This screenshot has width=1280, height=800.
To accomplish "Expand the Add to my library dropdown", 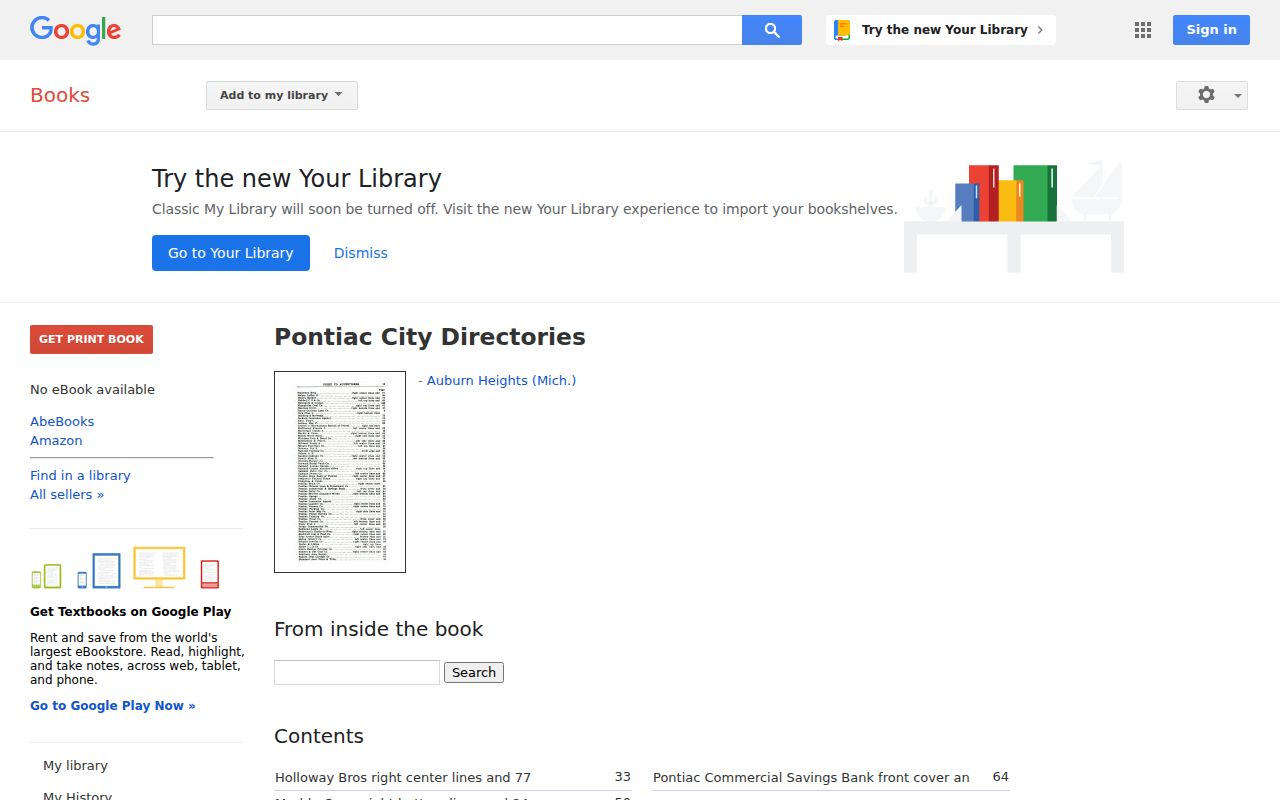I will click(x=282, y=95).
